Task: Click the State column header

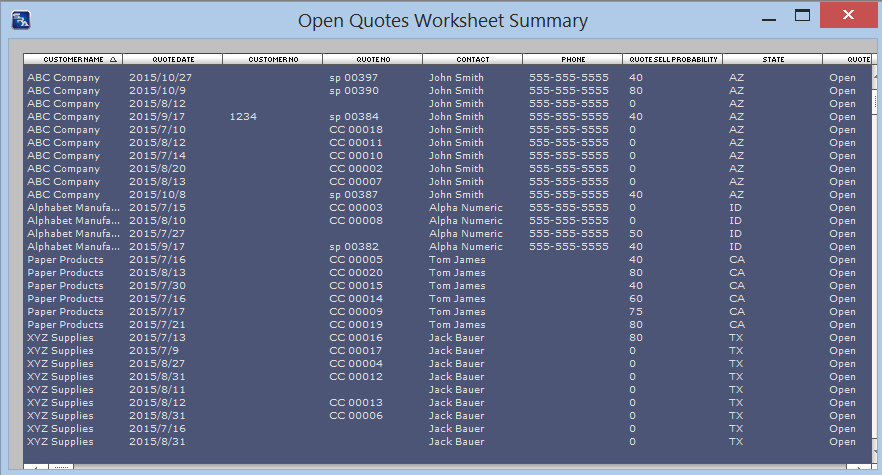Action: point(772,60)
